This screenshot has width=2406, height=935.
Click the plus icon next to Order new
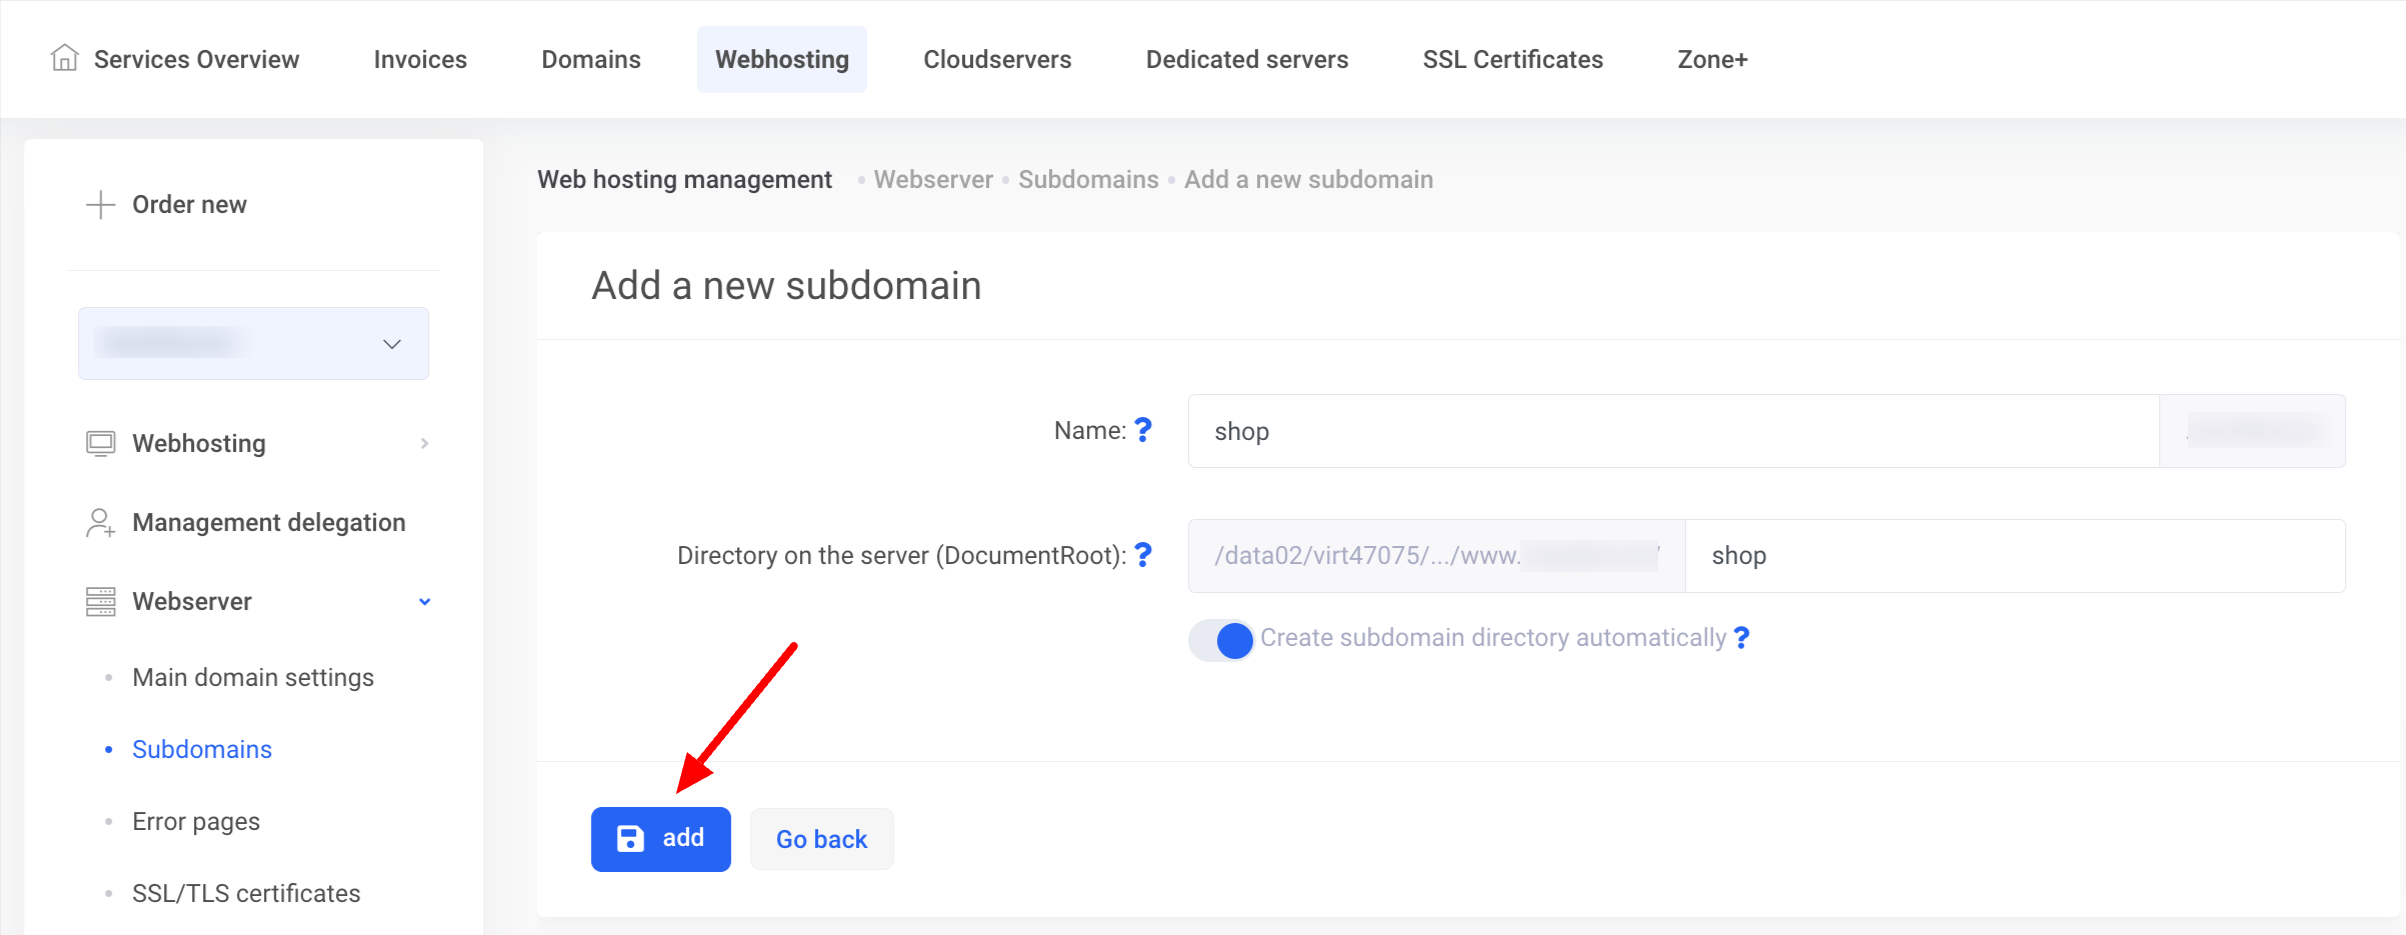click(x=100, y=205)
